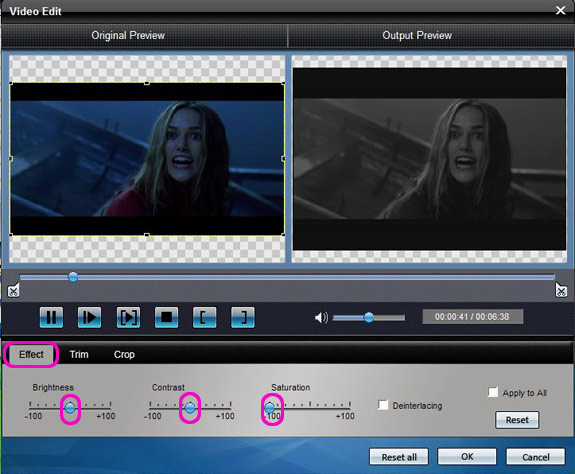Click the right scissors trim marker
The height and width of the screenshot is (474, 575).
561,290
